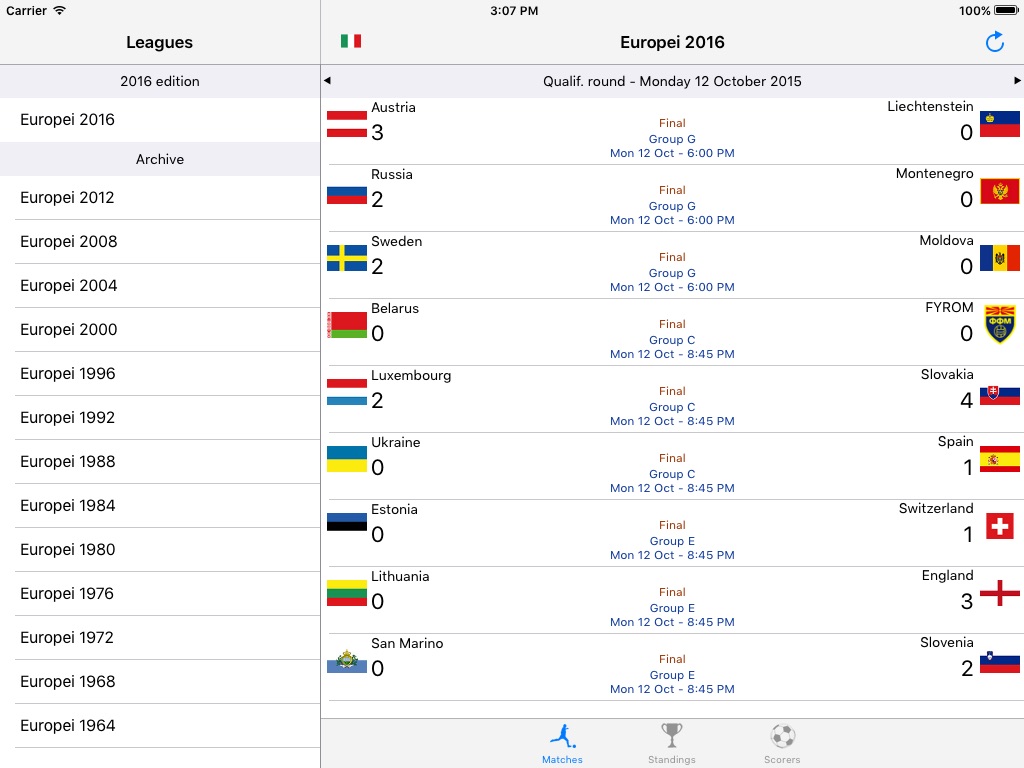Open Europei 2012 from the Archive
1024x768 pixels.
pos(160,198)
